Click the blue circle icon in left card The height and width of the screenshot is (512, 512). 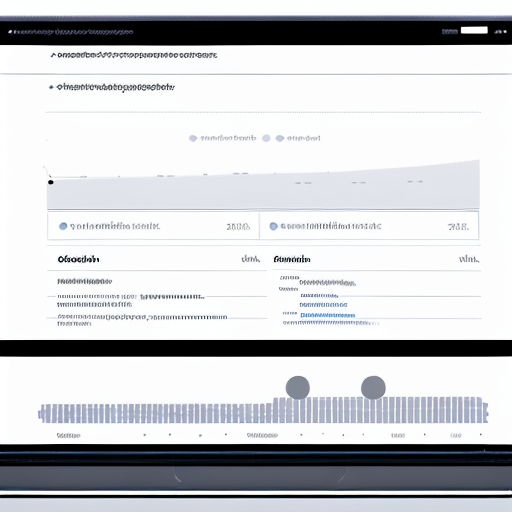coord(63,226)
